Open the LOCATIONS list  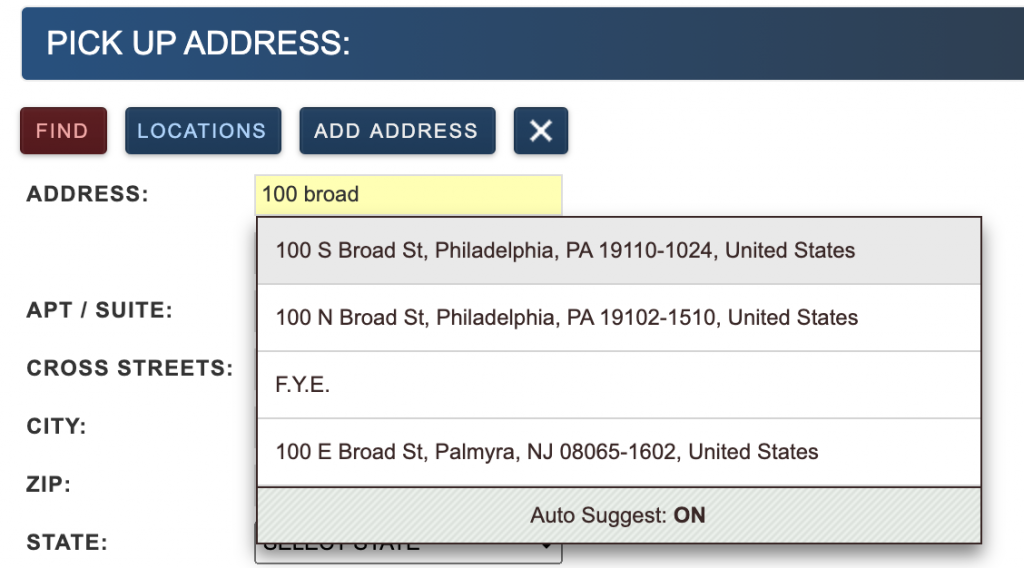coord(202,131)
